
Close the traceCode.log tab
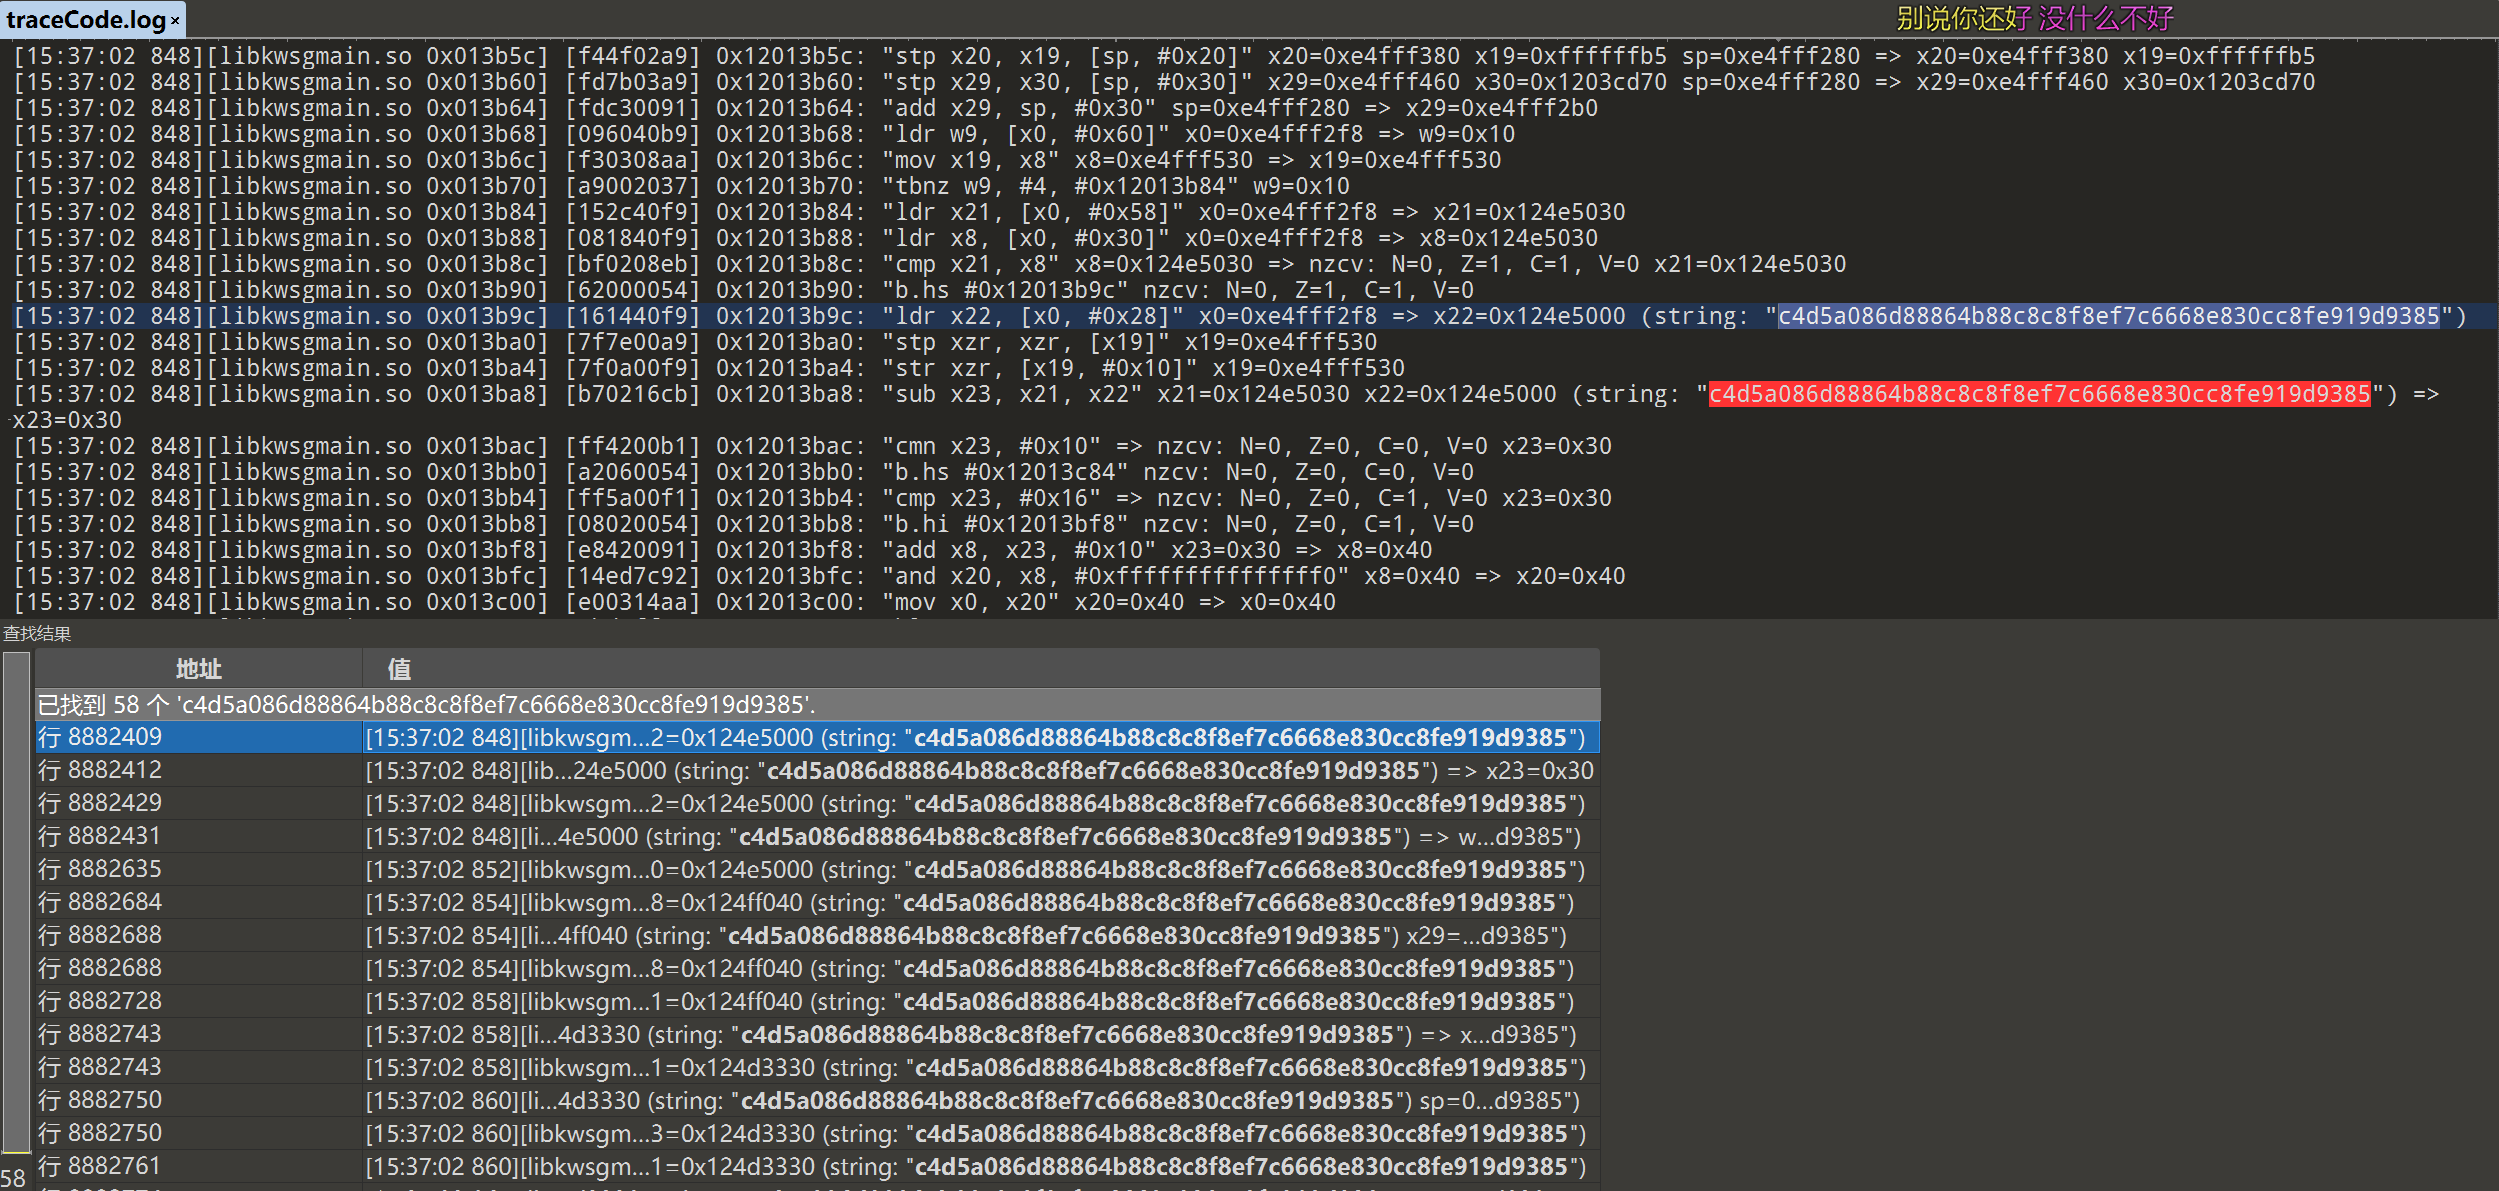(x=176, y=20)
